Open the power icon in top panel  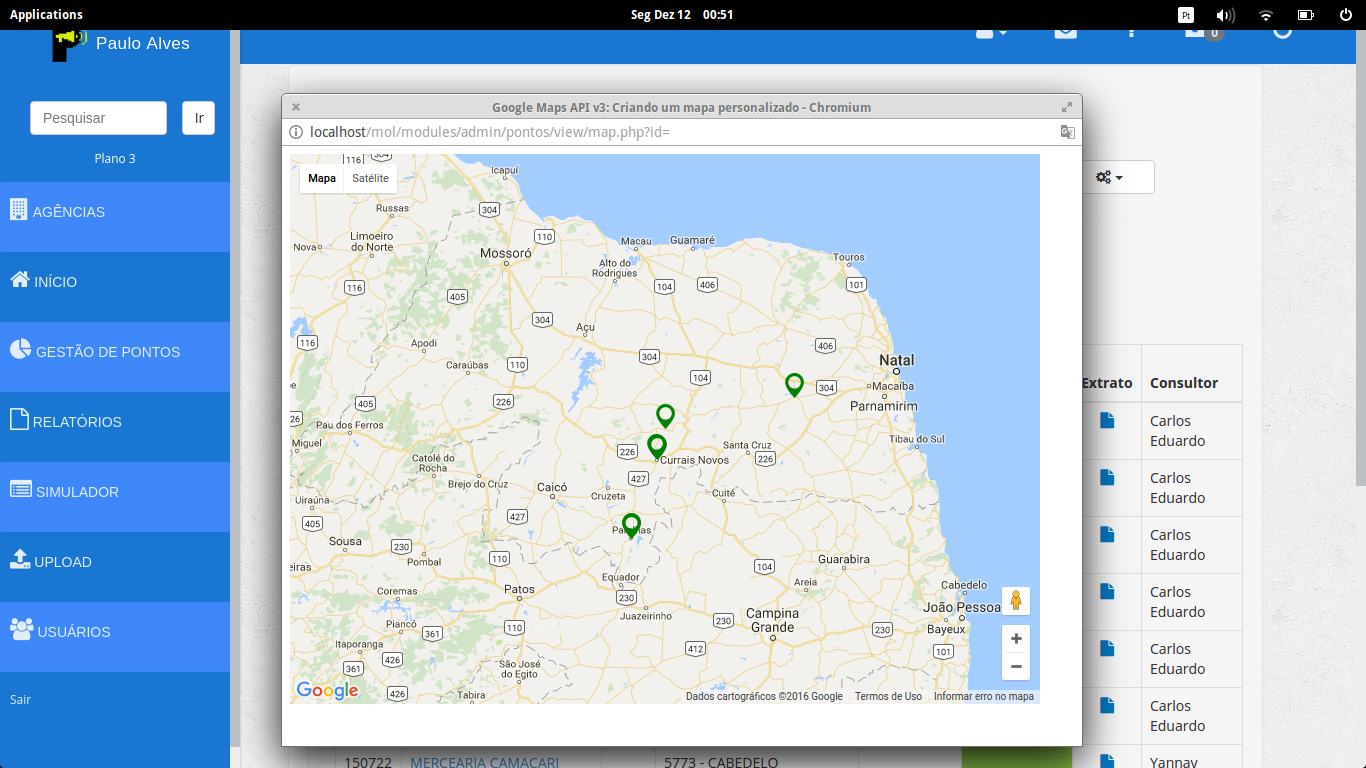point(1346,15)
